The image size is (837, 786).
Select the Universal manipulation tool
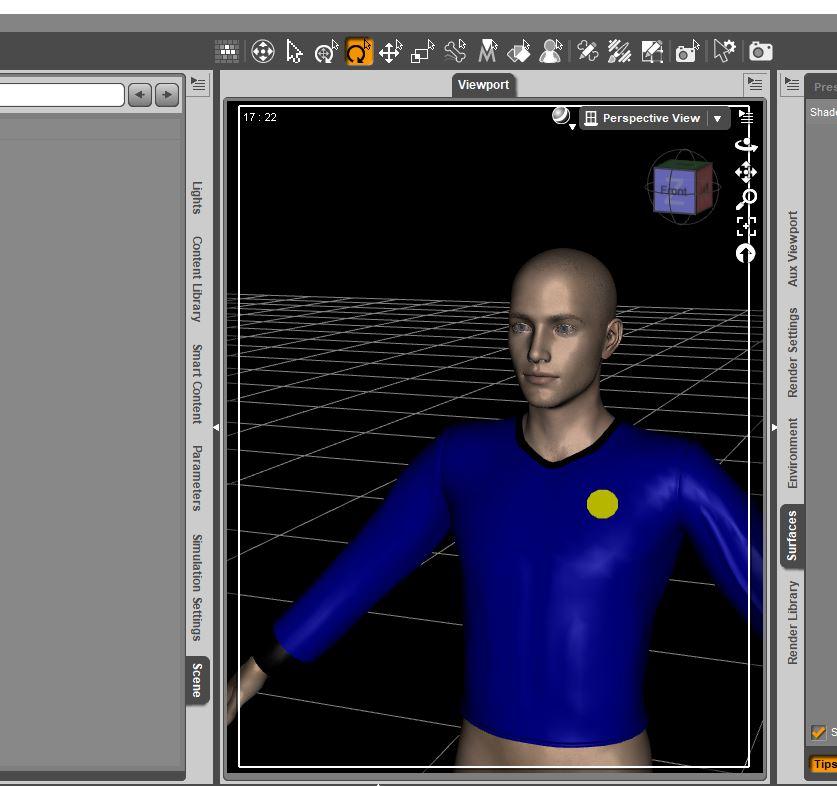pyautogui.click(x=326, y=52)
